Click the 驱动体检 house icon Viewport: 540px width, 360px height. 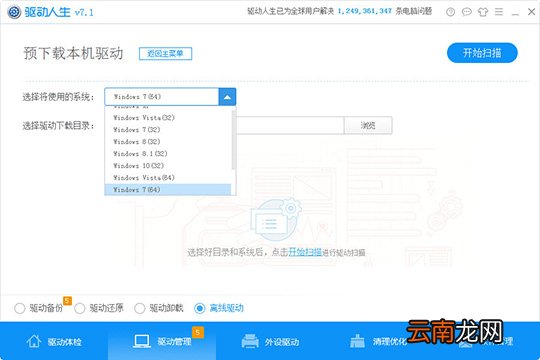tap(34, 341)
